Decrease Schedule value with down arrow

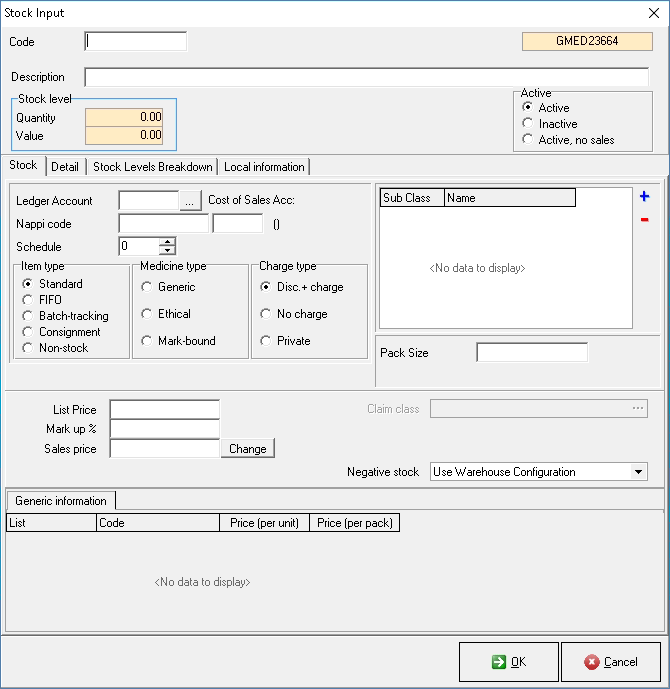tap(167, 251)
